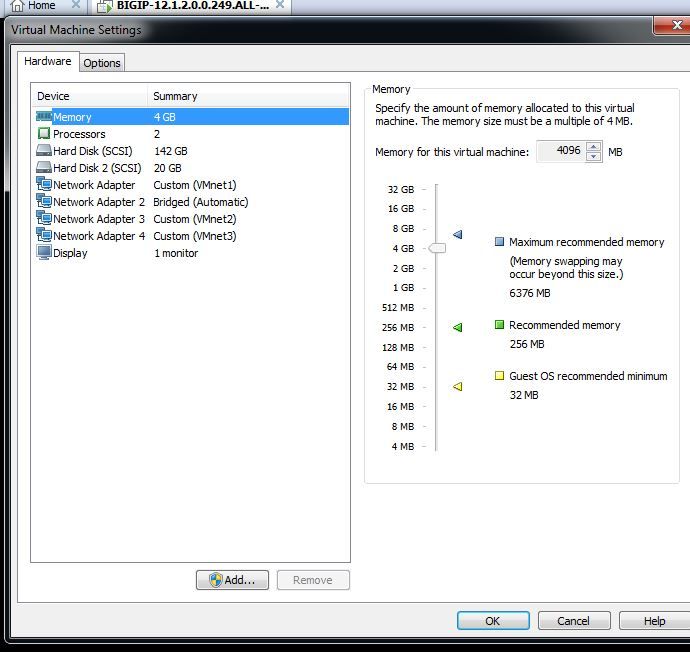Select the Memory row in device list
This screenshot has width=690, height=652.
(191, 117)
